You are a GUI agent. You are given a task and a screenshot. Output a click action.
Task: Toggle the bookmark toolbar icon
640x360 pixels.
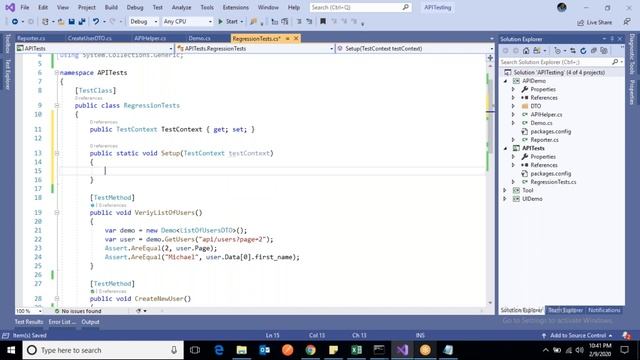click(323, 22)
